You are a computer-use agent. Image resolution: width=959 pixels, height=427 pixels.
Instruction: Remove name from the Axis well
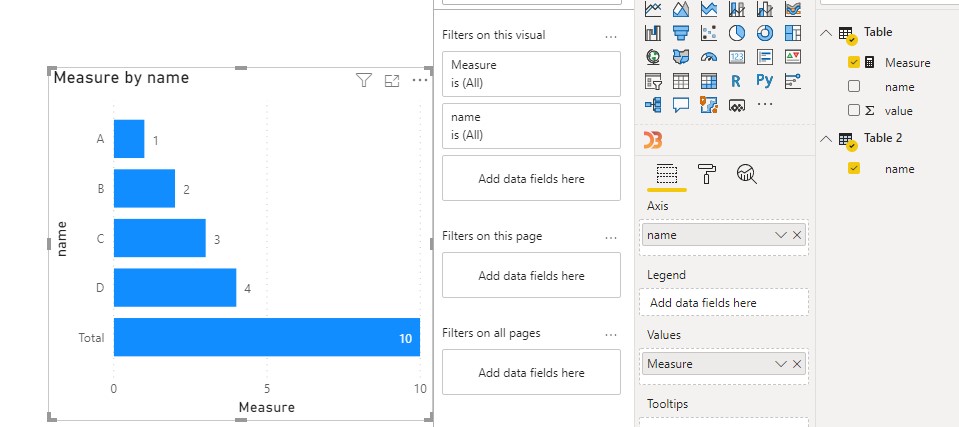pos(797,235)
